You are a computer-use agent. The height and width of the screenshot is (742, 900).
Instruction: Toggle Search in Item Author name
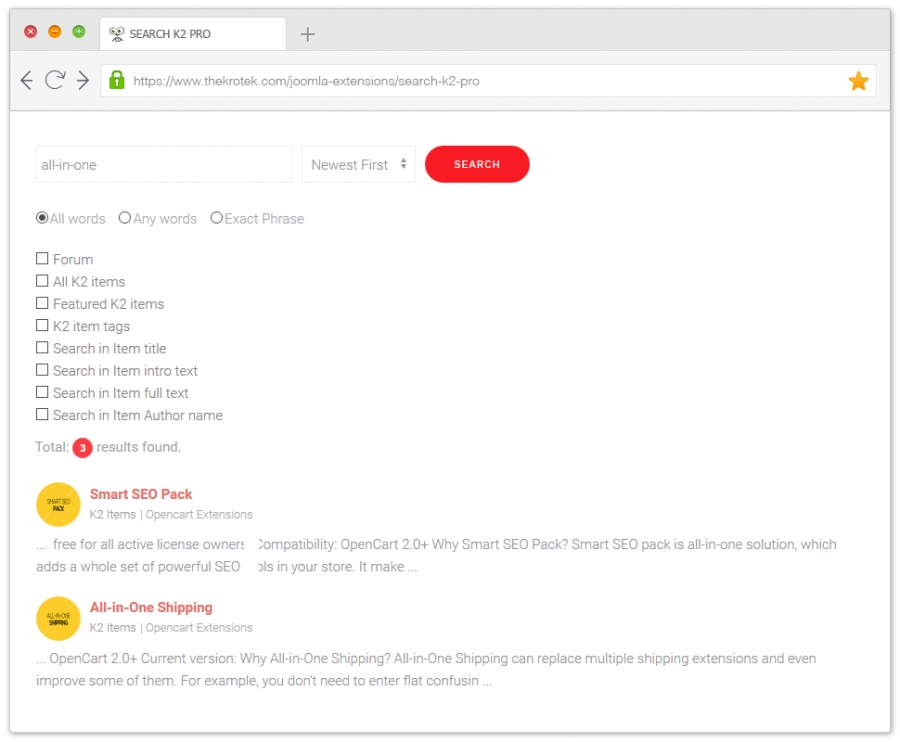(42, 415)
